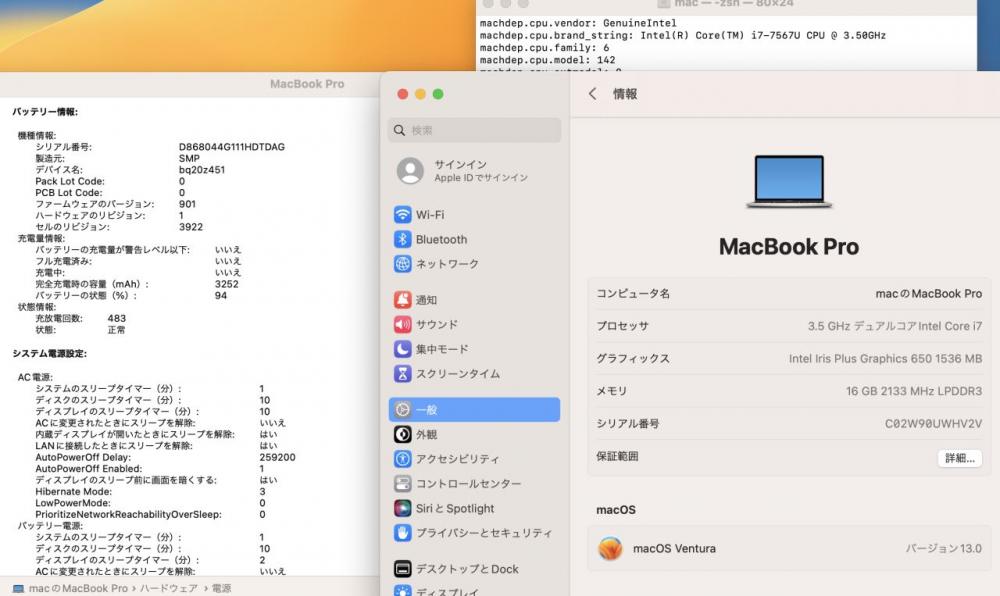Click cycle count value 483

click(117, 318)
